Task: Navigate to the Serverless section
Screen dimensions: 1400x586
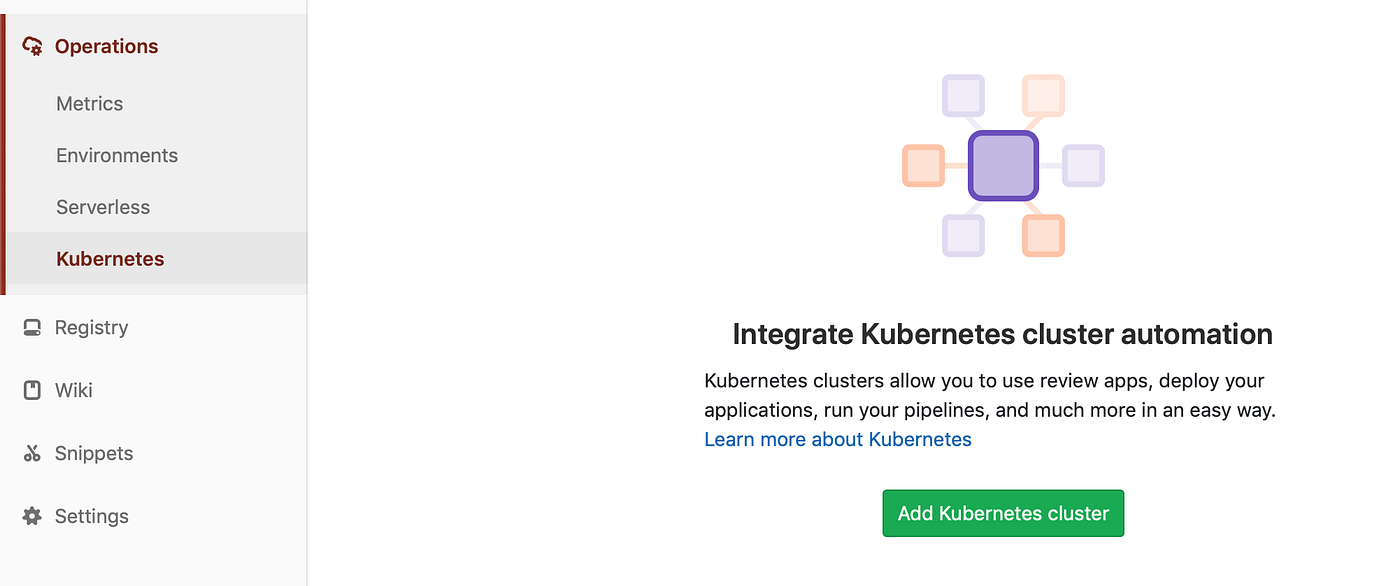Action: click(x=102, y=207)
